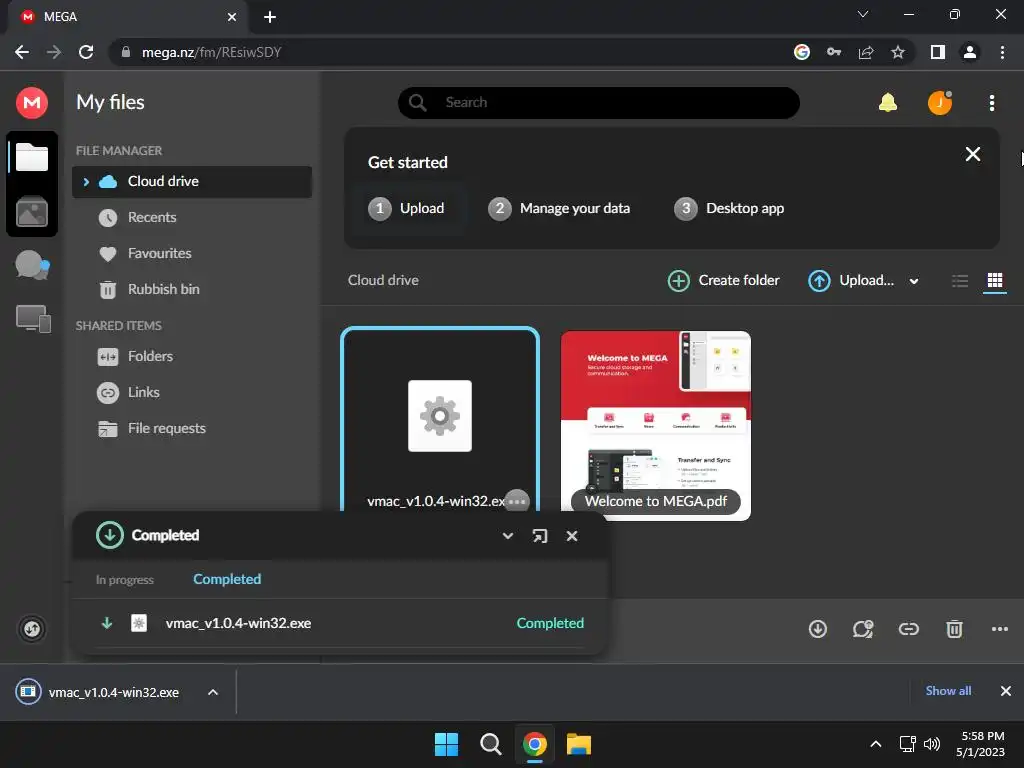Switch to grid thumbnail view
The width and height of the screenshot is (1024, 768).
[x=995, y=281]
